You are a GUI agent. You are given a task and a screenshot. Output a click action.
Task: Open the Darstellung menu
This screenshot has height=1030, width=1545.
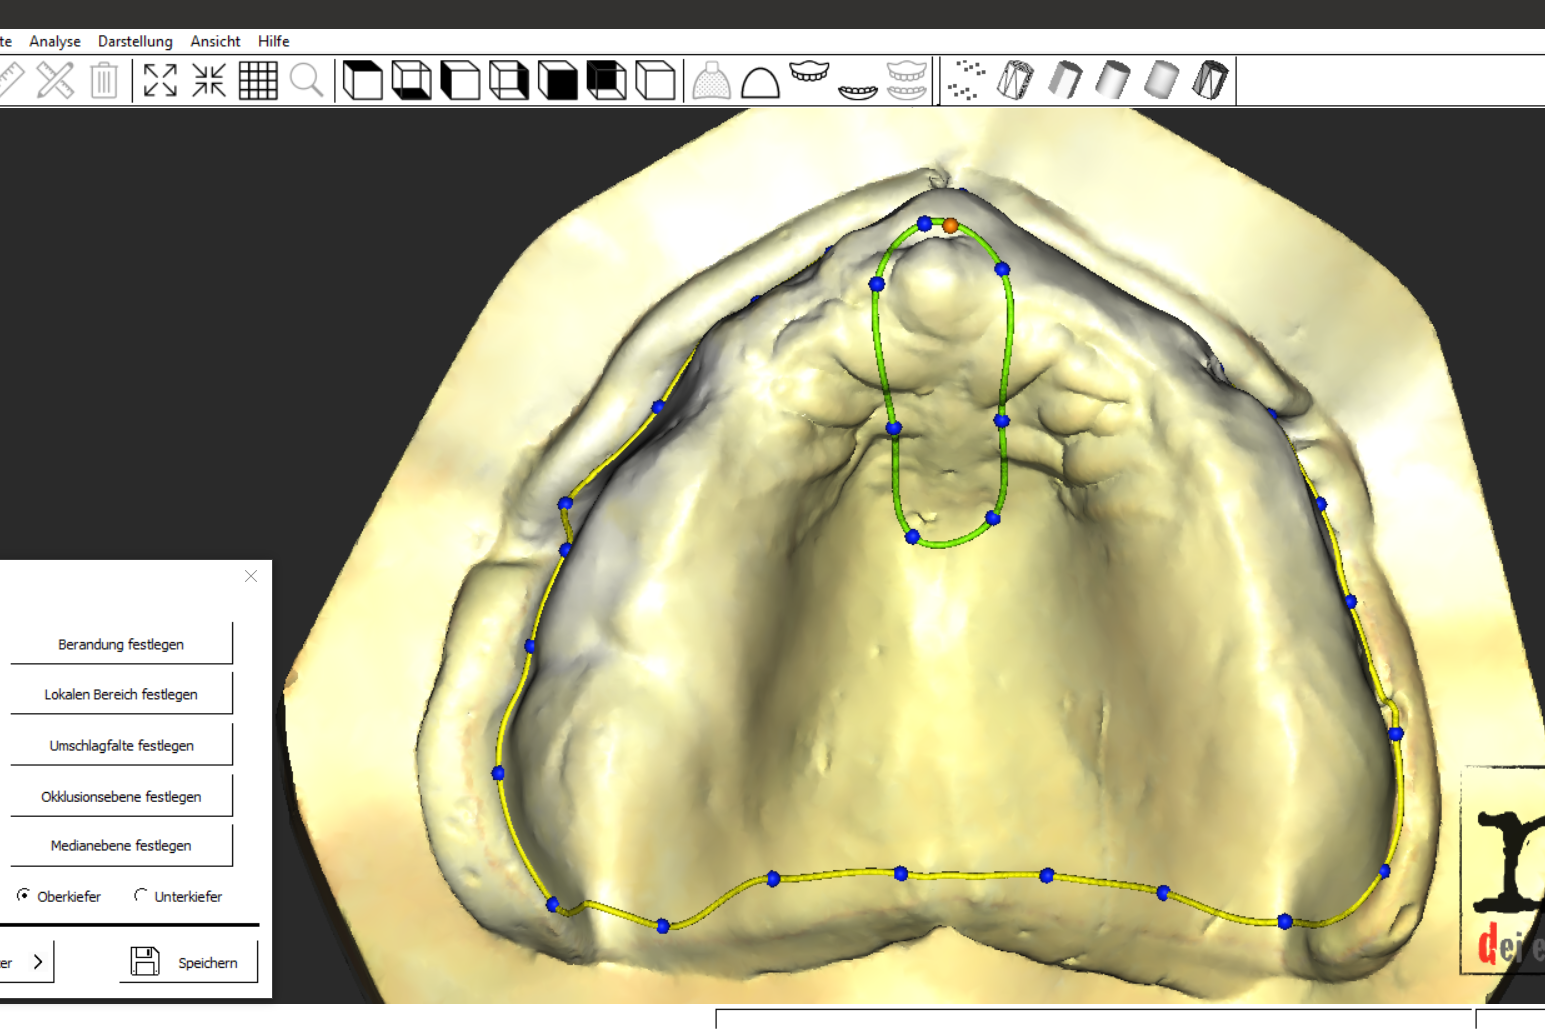pyautogui.click(x=135, y=41)
